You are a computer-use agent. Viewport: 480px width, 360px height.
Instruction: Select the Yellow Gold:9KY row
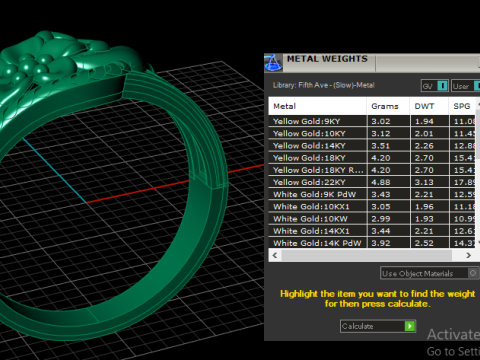tap(372, 121)
